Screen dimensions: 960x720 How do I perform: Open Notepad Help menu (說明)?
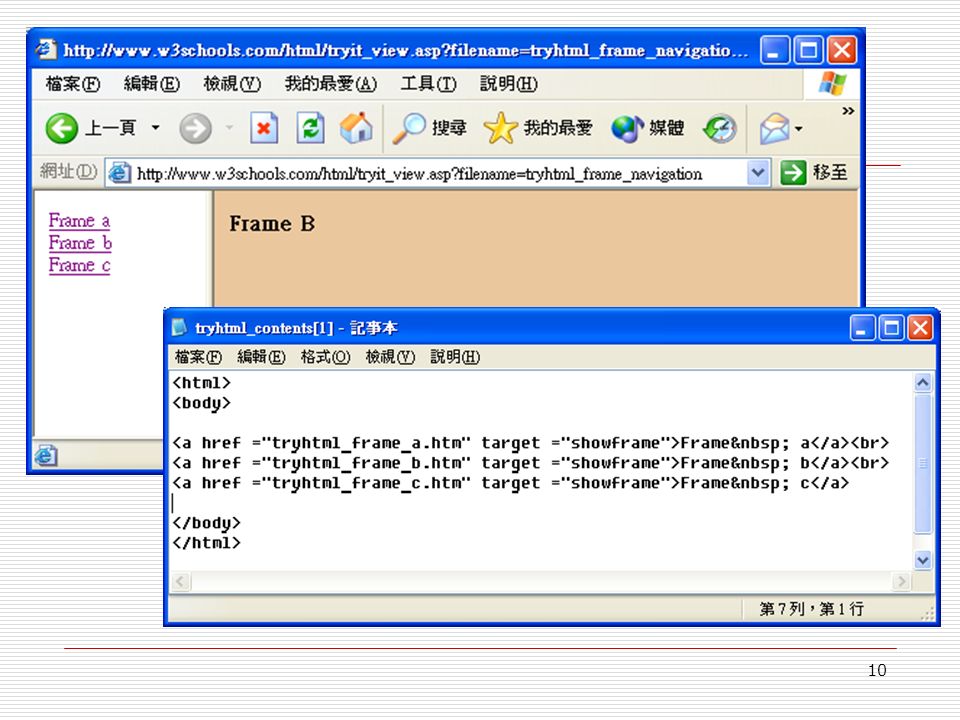coord(455,356)
